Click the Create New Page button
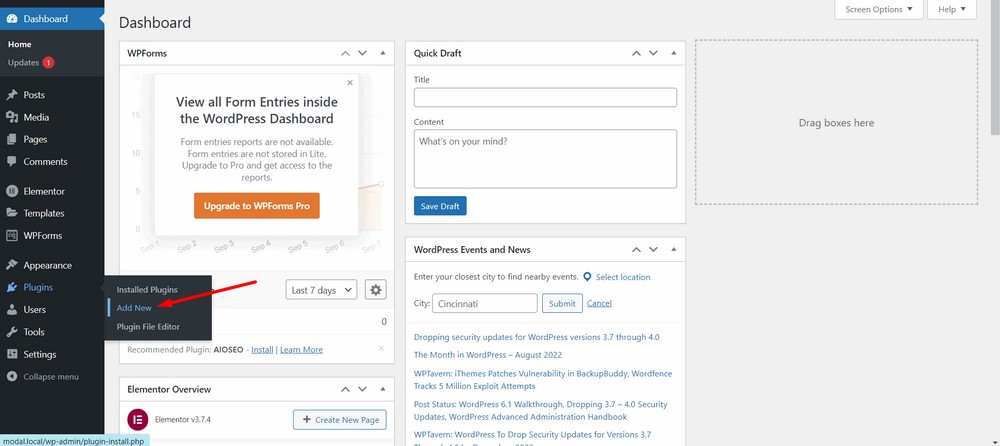This screenshot has width=1000, height=446. click(x=340, y=420)
